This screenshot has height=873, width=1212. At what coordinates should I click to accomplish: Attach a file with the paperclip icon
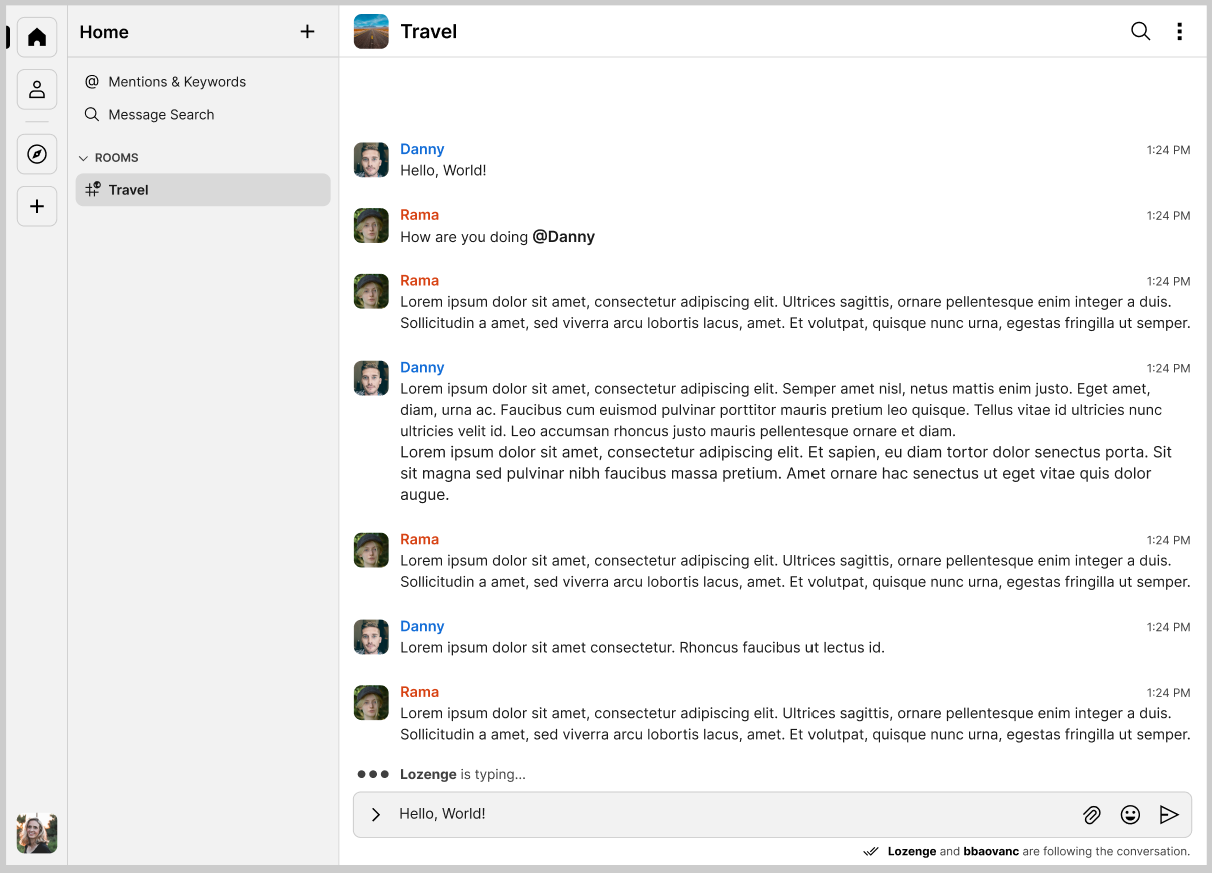[1092, 815]
